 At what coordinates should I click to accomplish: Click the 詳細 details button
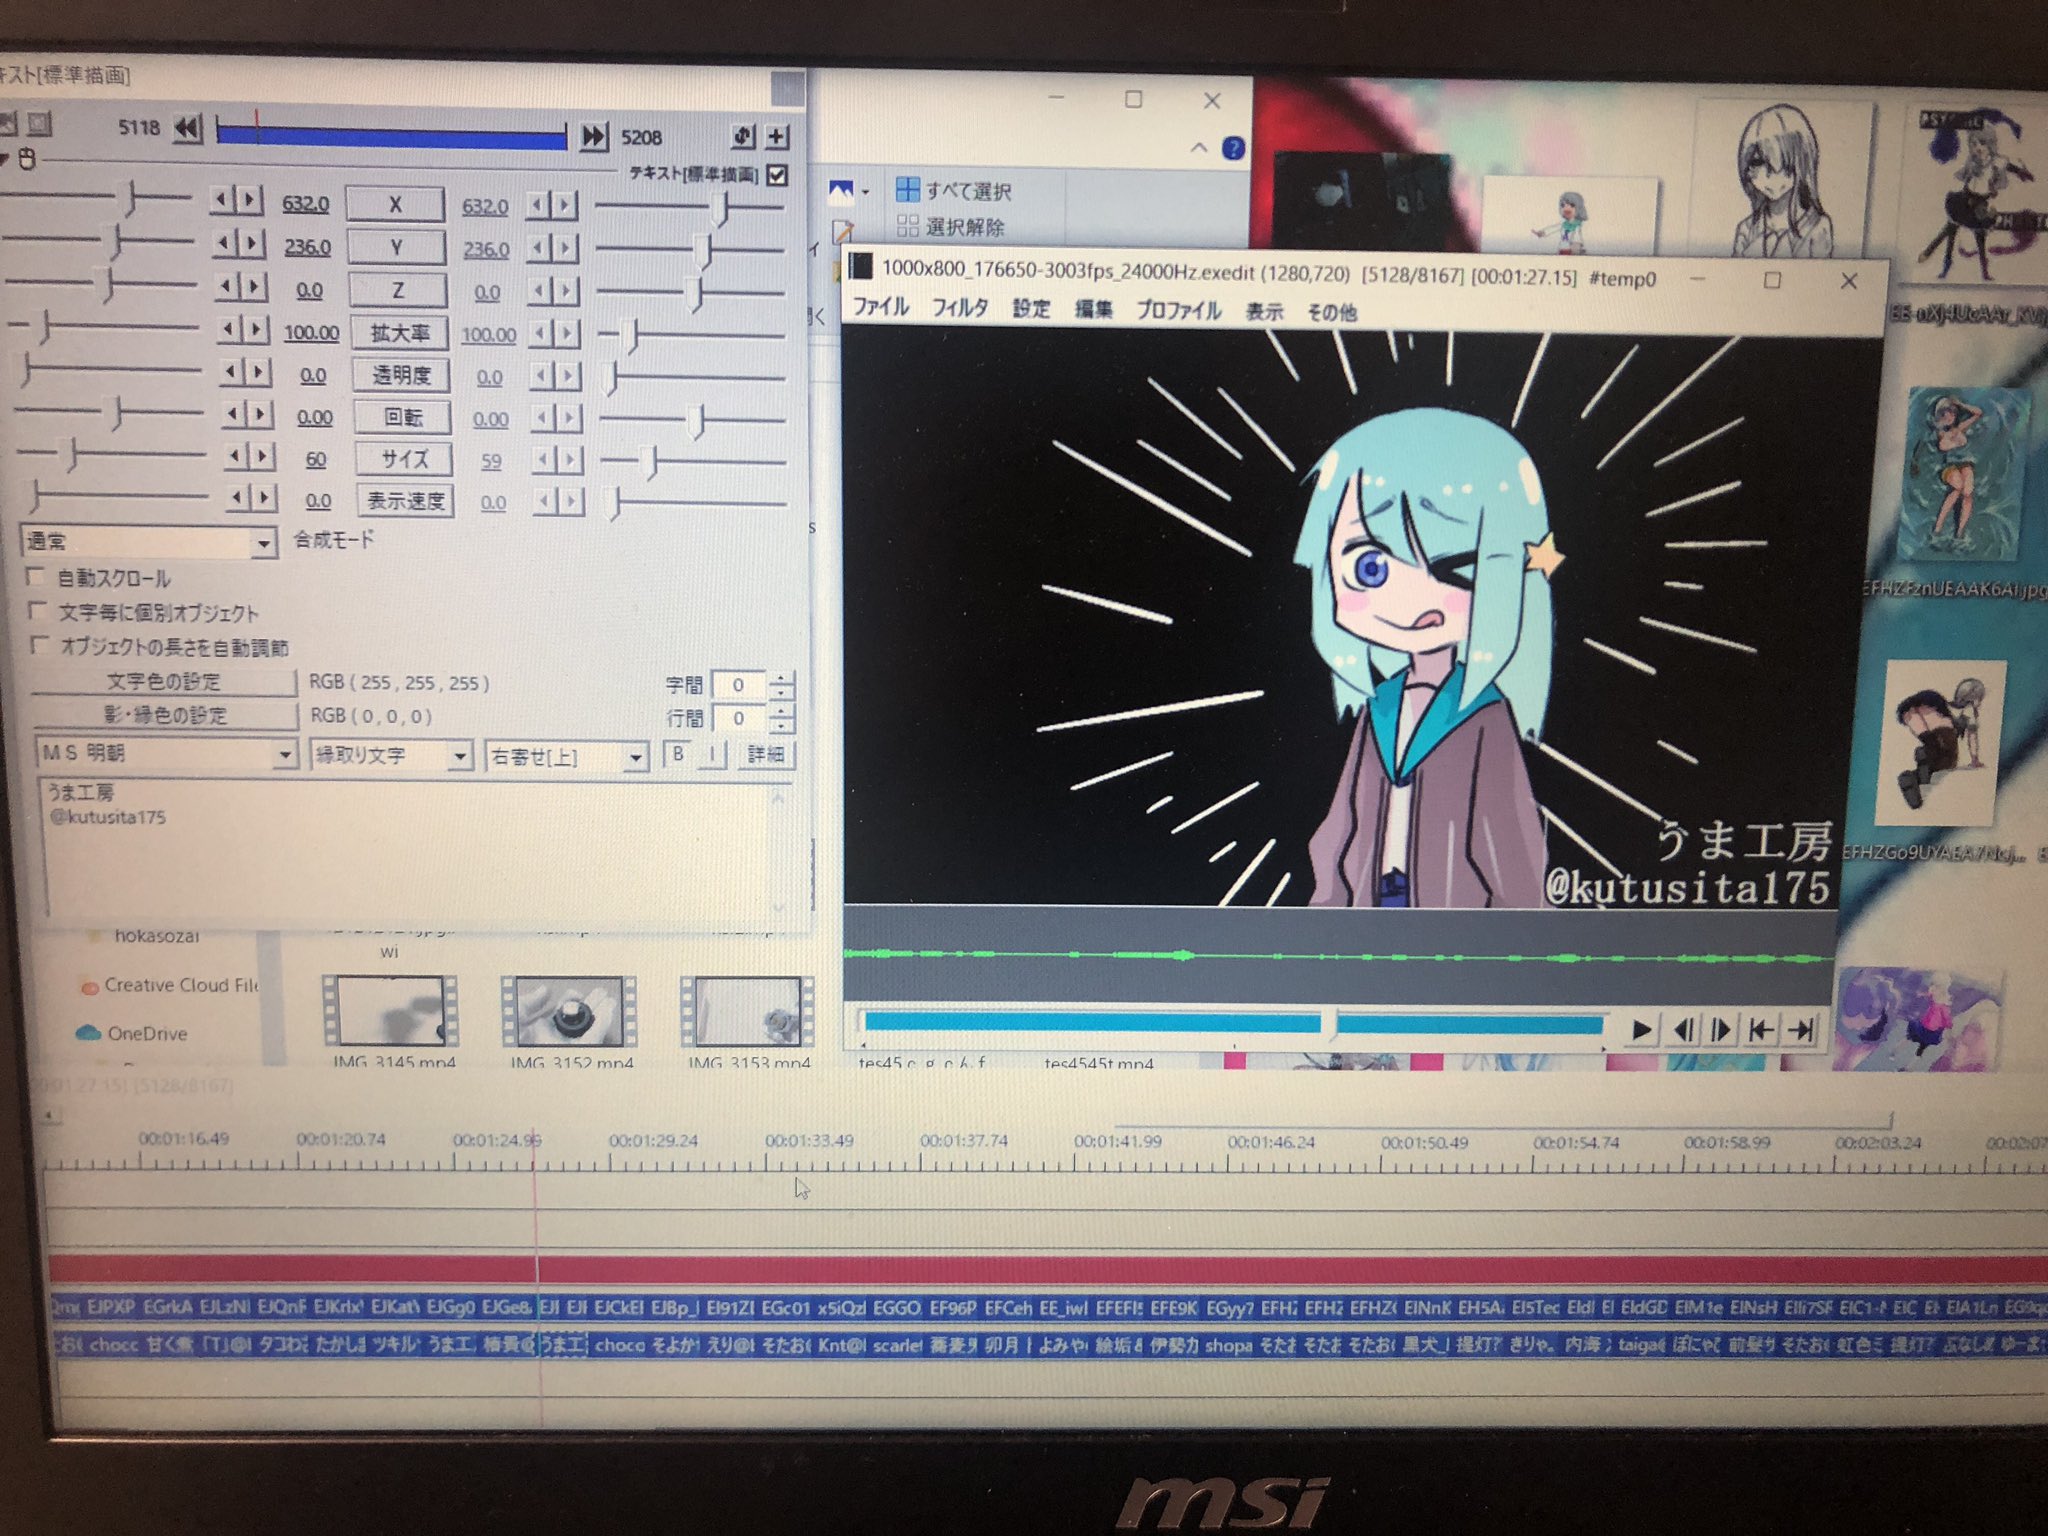766,755
